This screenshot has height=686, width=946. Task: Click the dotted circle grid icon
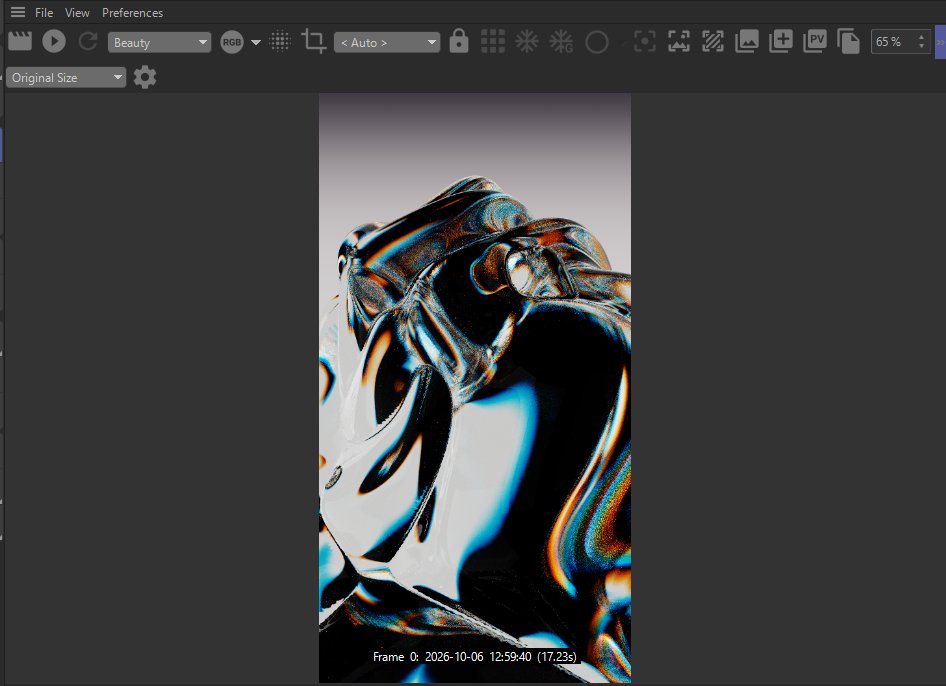(x=280, y=42)
